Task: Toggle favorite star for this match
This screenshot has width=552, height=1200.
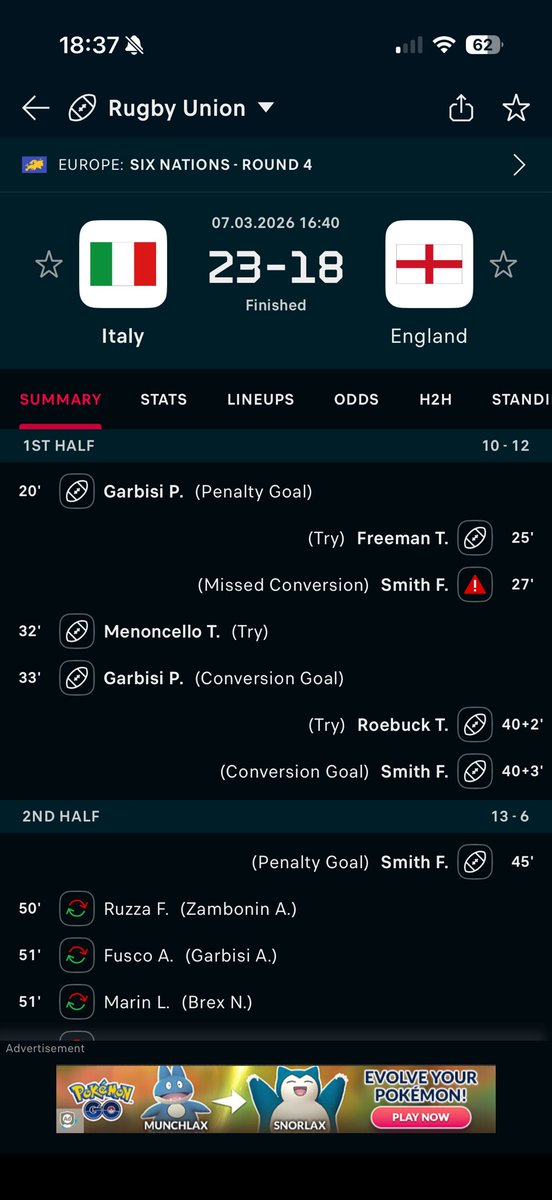Action: pos(516,108)
